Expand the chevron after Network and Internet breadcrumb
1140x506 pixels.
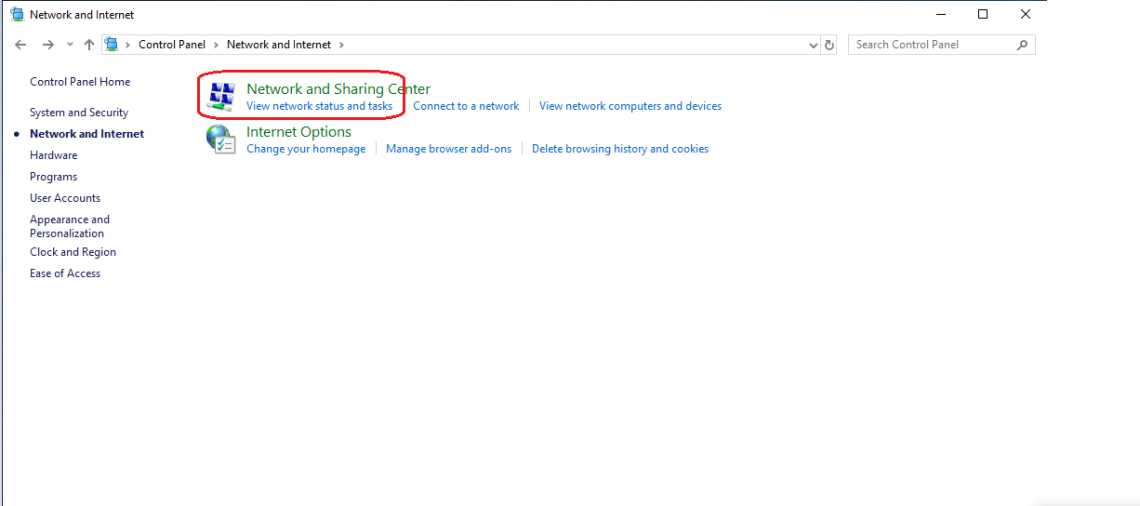(x=341, y=44)
